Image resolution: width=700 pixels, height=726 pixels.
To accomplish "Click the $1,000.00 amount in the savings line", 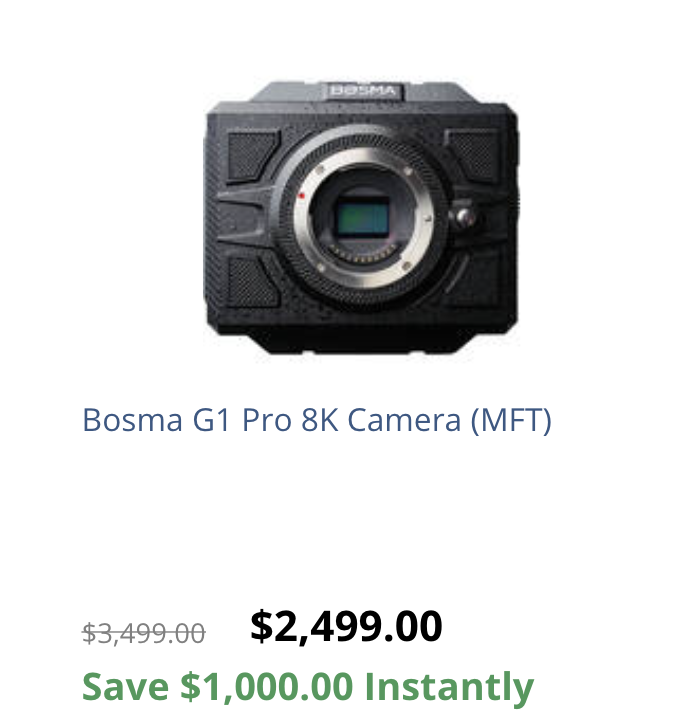I will pos(267,688).
